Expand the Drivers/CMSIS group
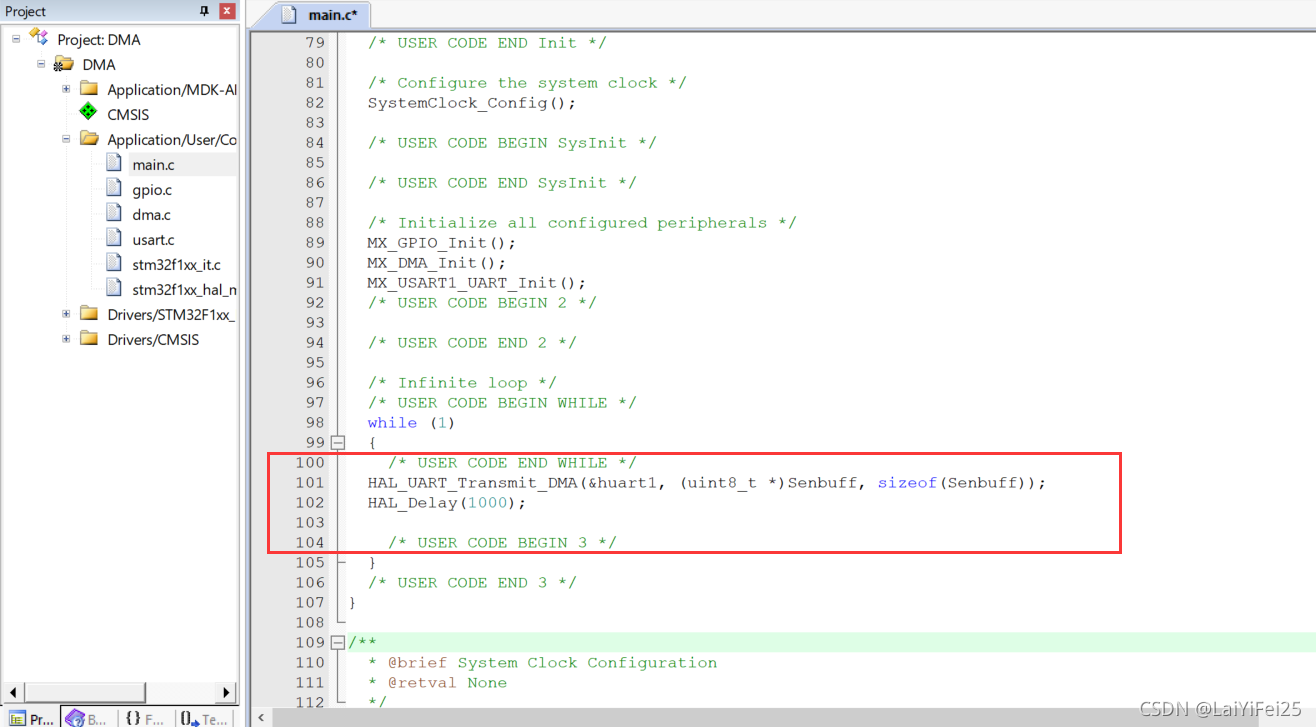 [66, 339]
